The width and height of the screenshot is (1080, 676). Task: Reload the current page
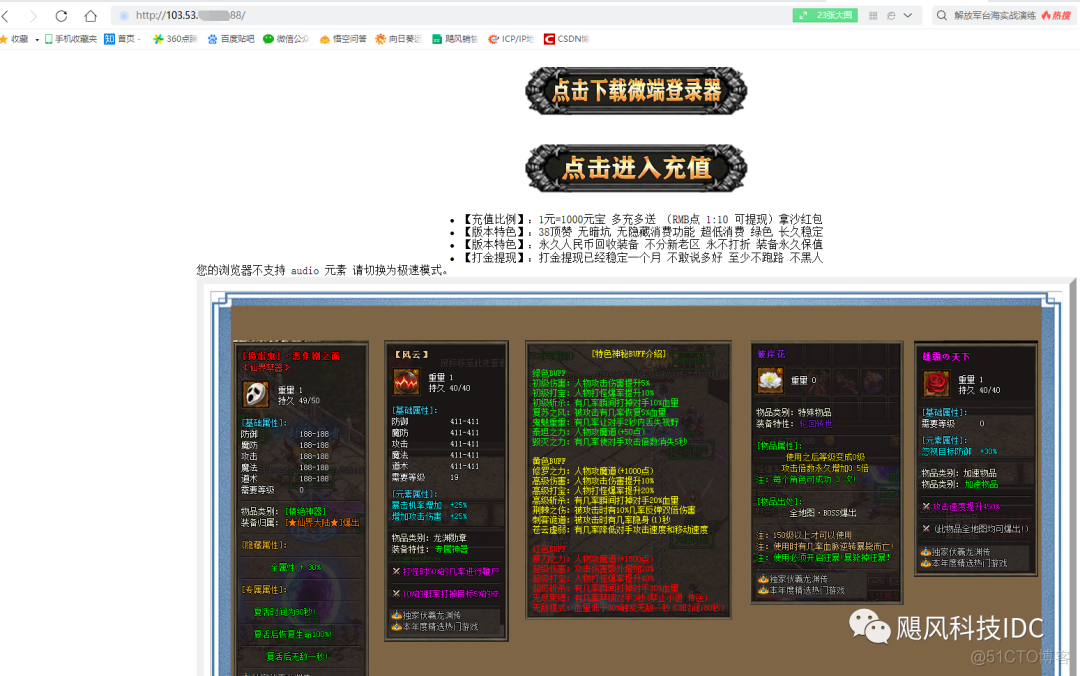(61, 15)
